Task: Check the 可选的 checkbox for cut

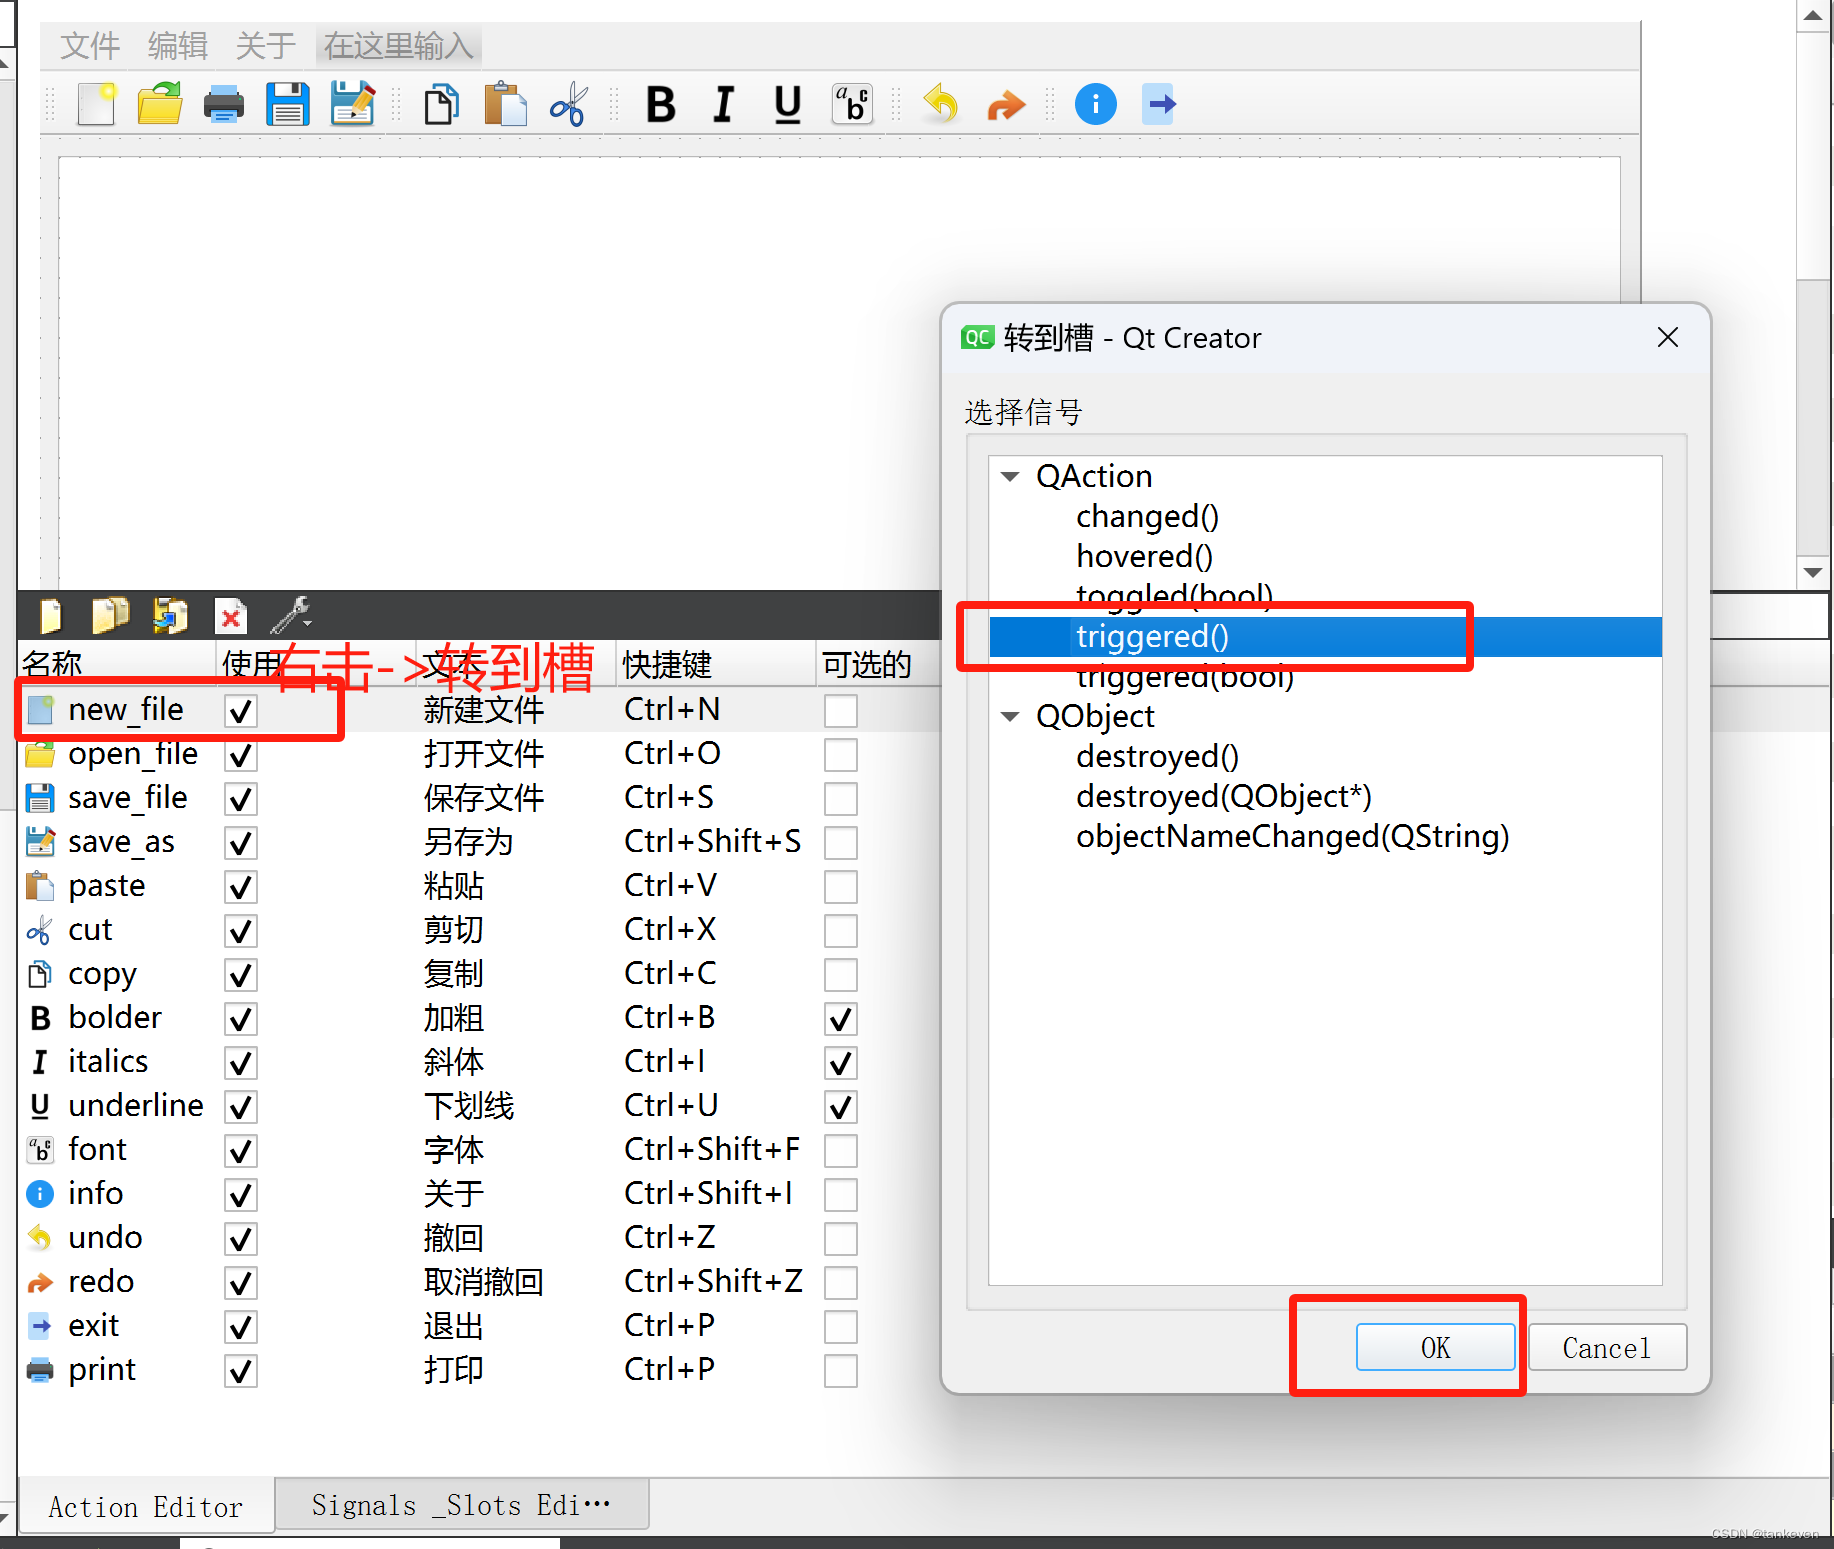Action: (x=840, y=930)
